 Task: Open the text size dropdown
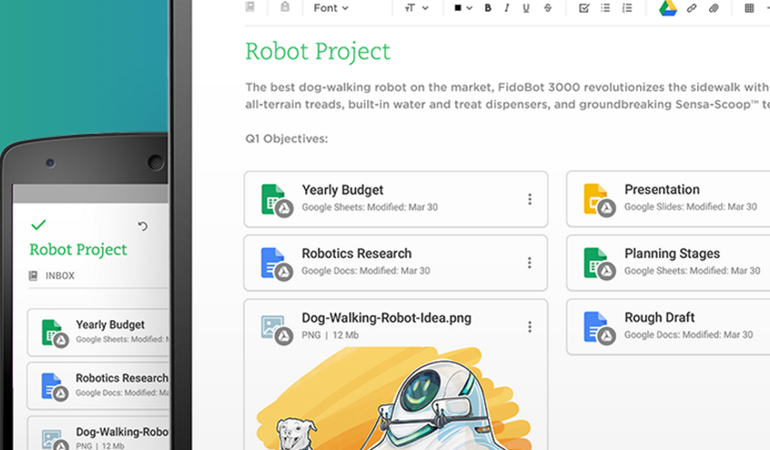coord(416,8)
